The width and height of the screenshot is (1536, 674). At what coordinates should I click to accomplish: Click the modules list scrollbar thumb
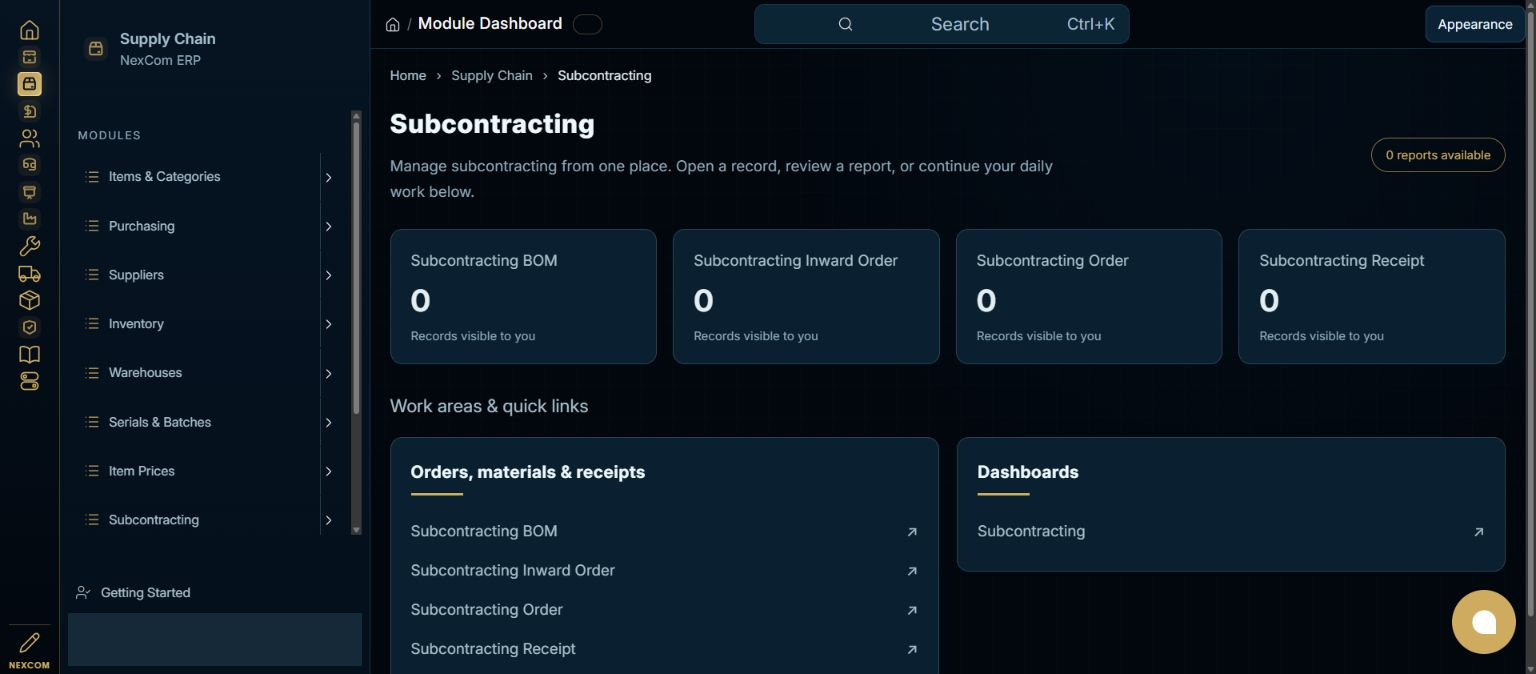356,268
